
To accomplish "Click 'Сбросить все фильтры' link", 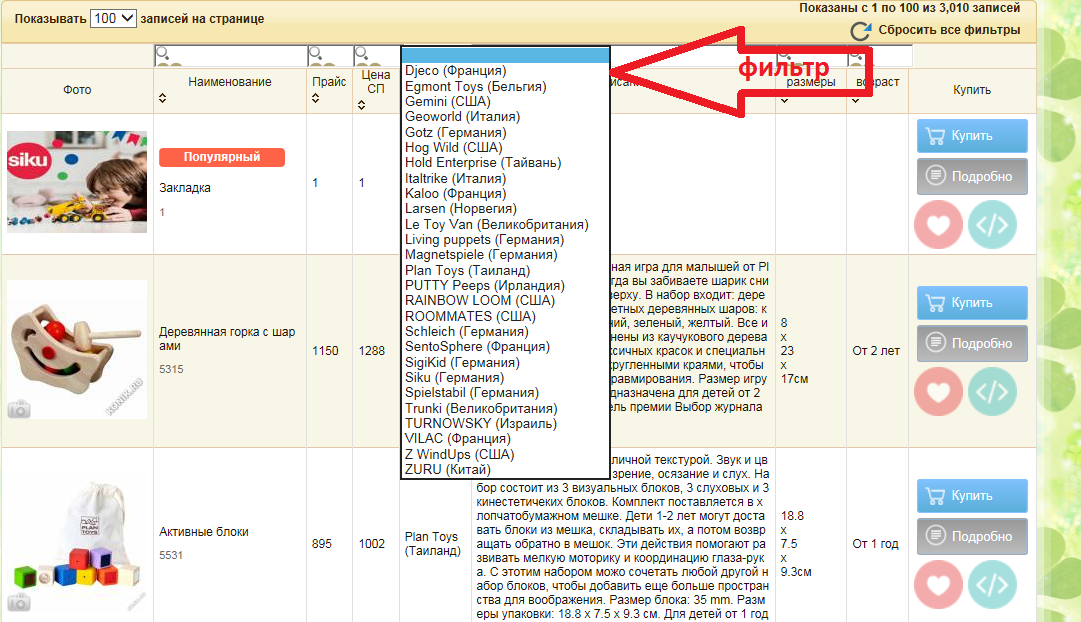I will (x=949, y=30).
